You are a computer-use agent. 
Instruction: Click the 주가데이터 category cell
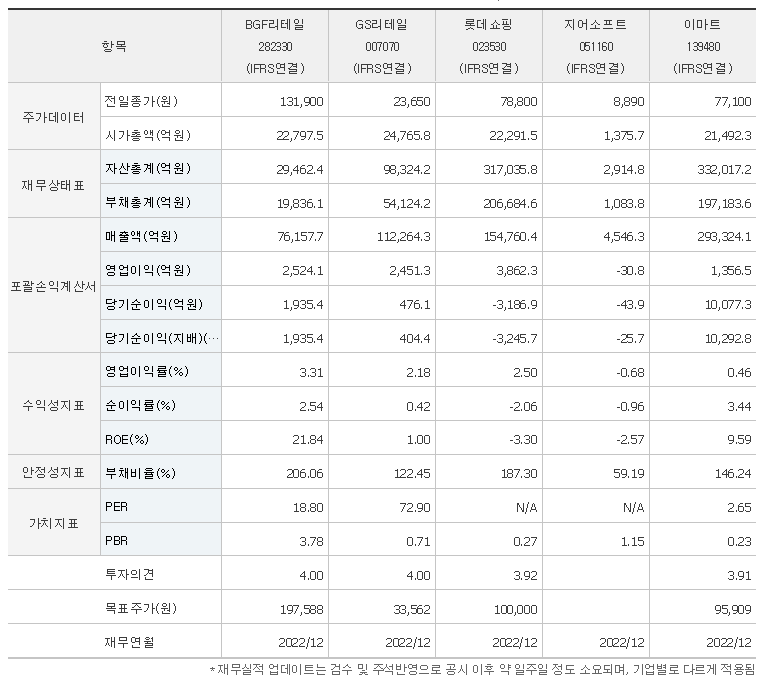[x=53, y=117]
